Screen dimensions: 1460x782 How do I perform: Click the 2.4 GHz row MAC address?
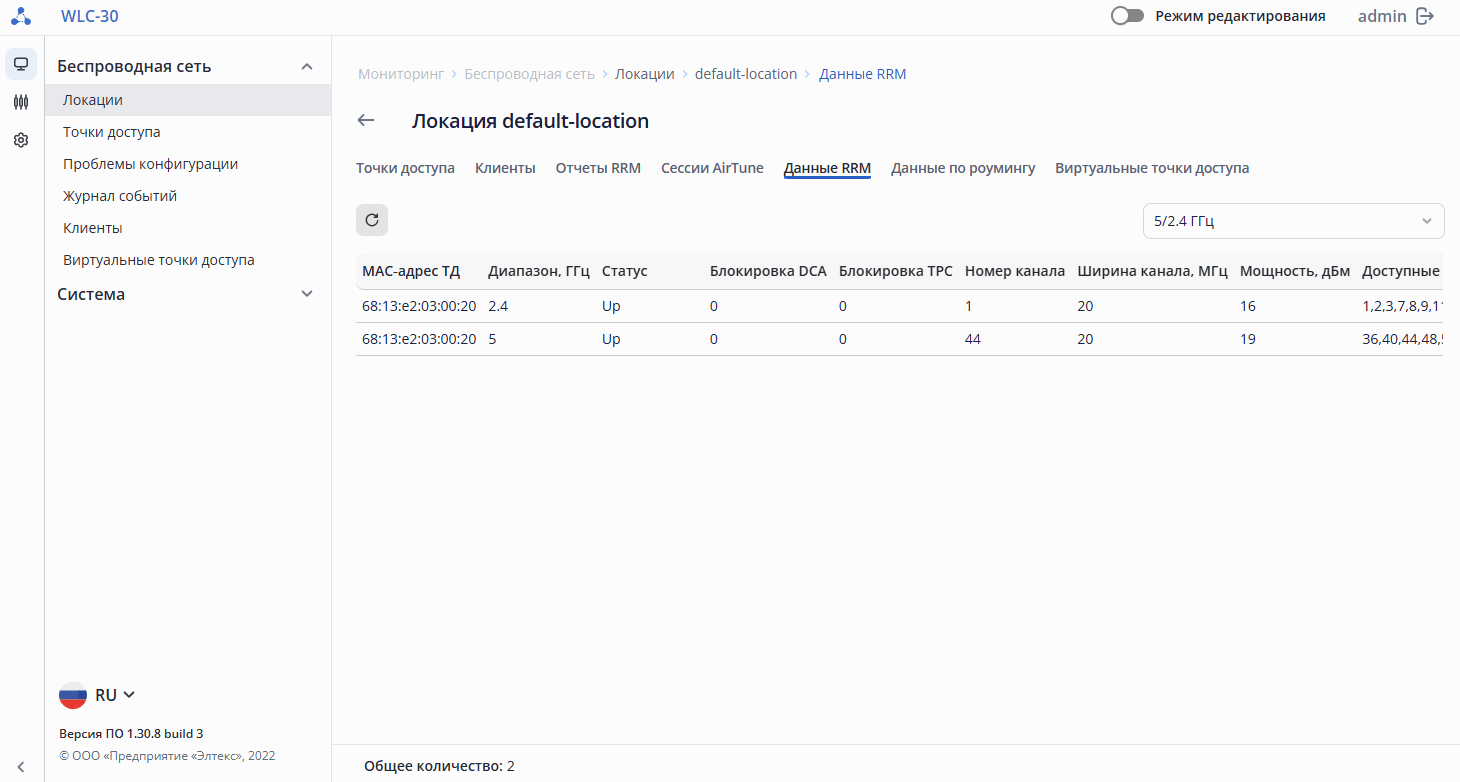(419, 306)
